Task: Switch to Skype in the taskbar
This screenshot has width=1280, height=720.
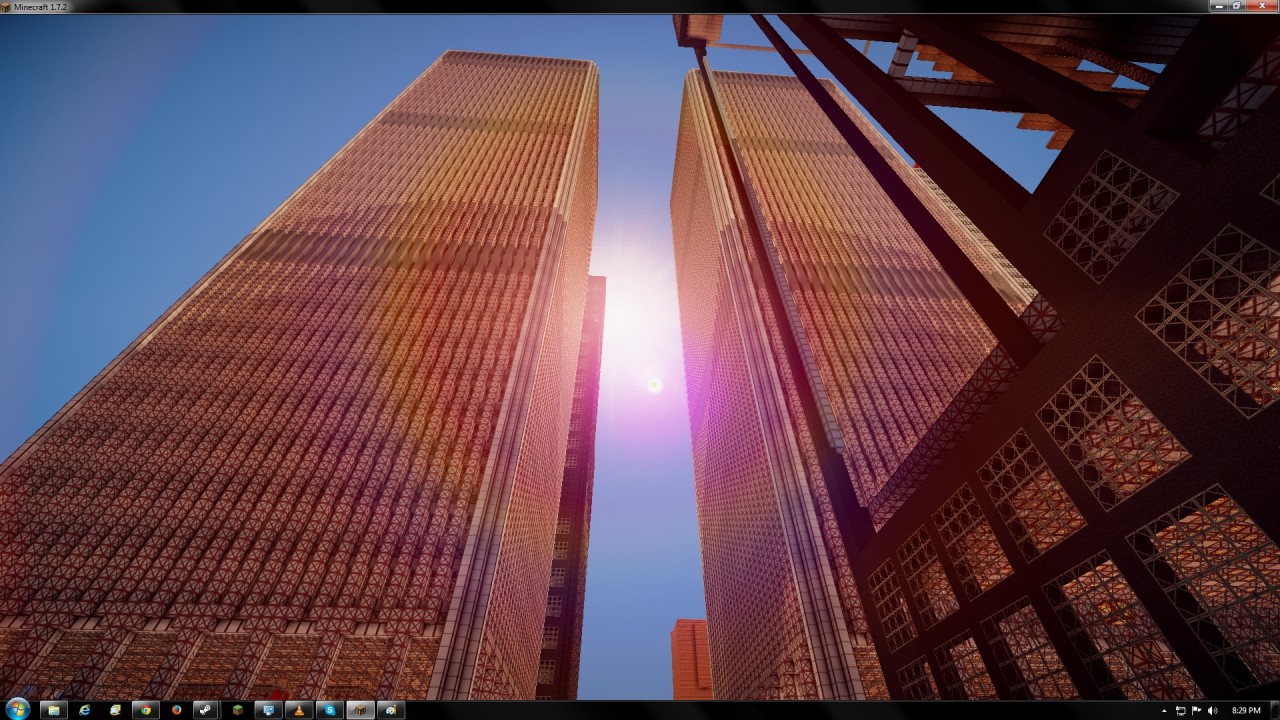Action: 329,710
